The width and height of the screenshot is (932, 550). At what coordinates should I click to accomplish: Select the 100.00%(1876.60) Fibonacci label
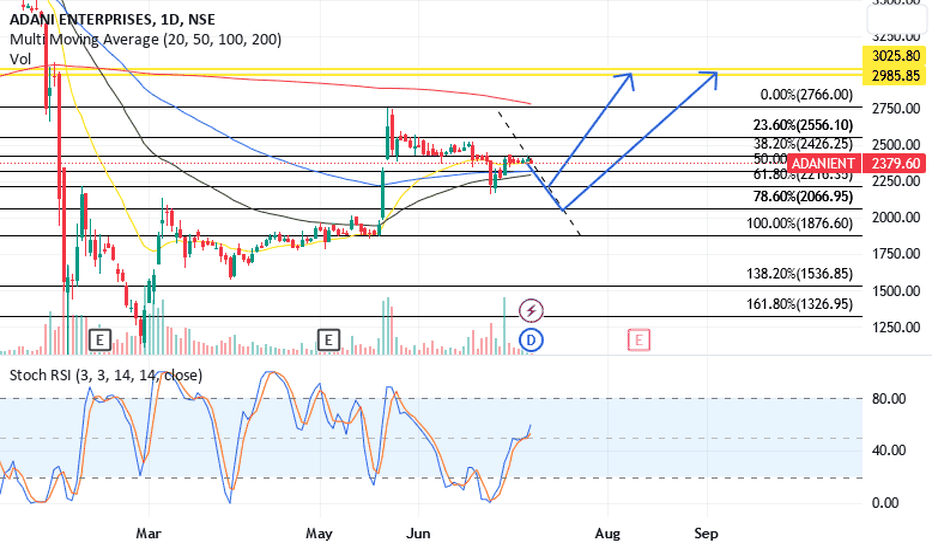tap(799, 223)
